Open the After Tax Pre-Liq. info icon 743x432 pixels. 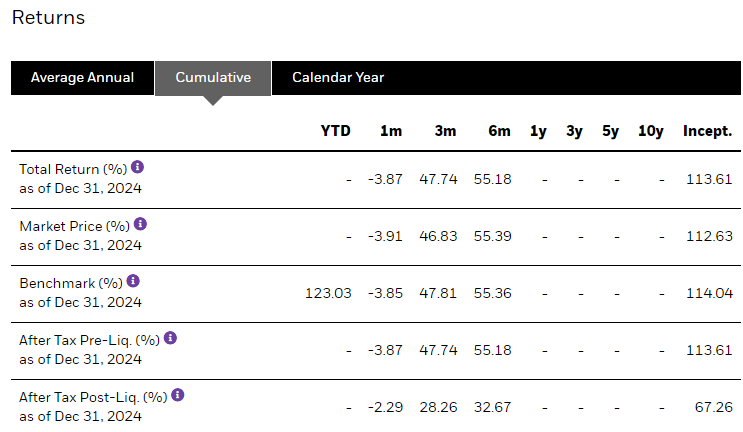coord(171,338)
